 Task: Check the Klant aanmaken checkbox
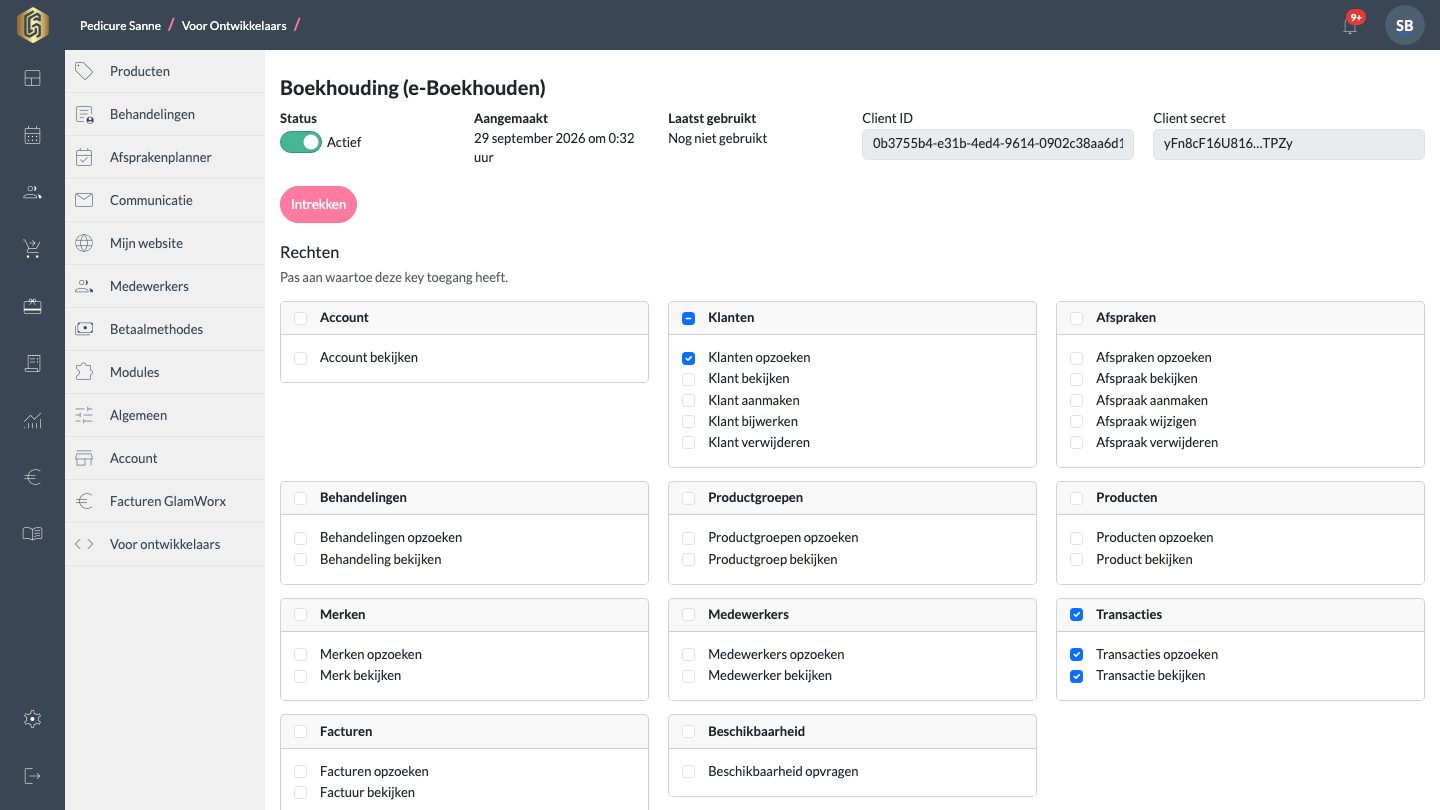point(688,400)
